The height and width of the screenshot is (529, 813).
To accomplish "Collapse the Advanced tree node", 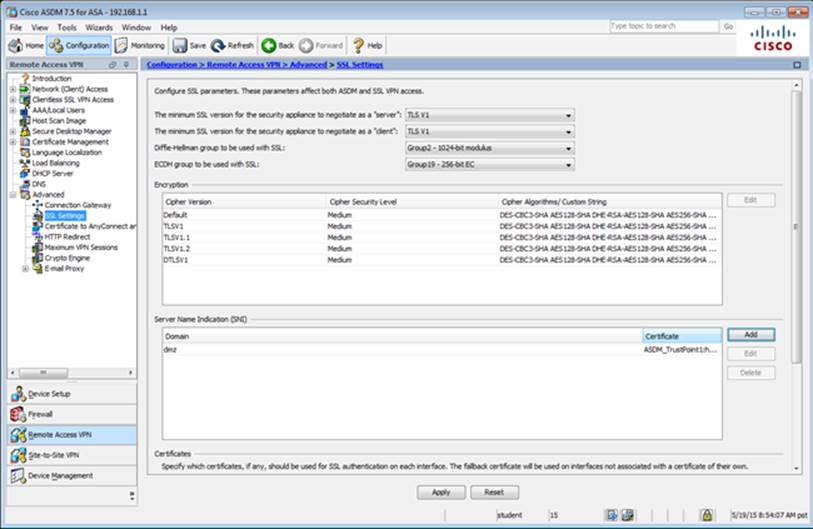I will [13, 195].
